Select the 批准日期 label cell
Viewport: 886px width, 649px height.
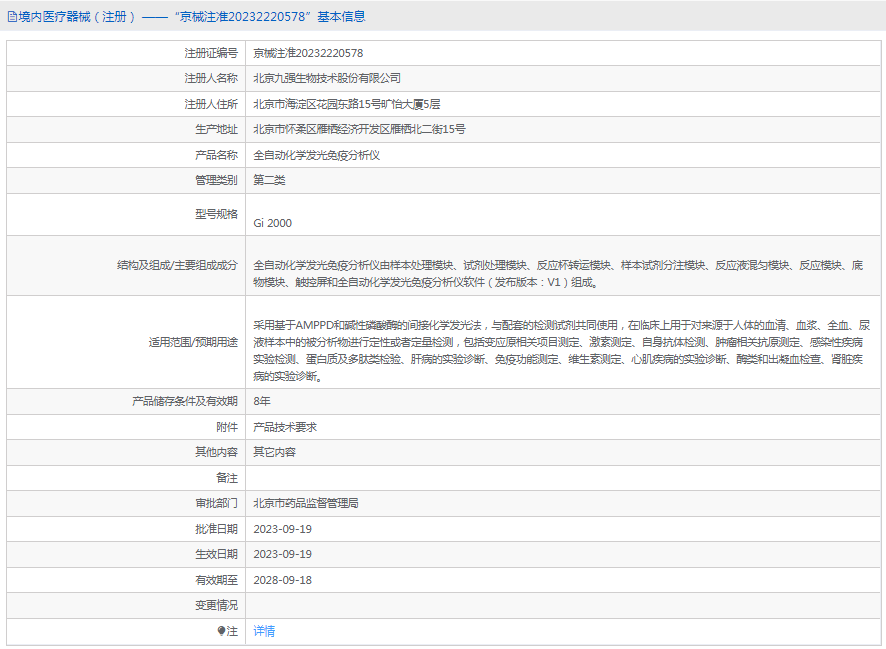pyautogui.click(x=126, y=529)
